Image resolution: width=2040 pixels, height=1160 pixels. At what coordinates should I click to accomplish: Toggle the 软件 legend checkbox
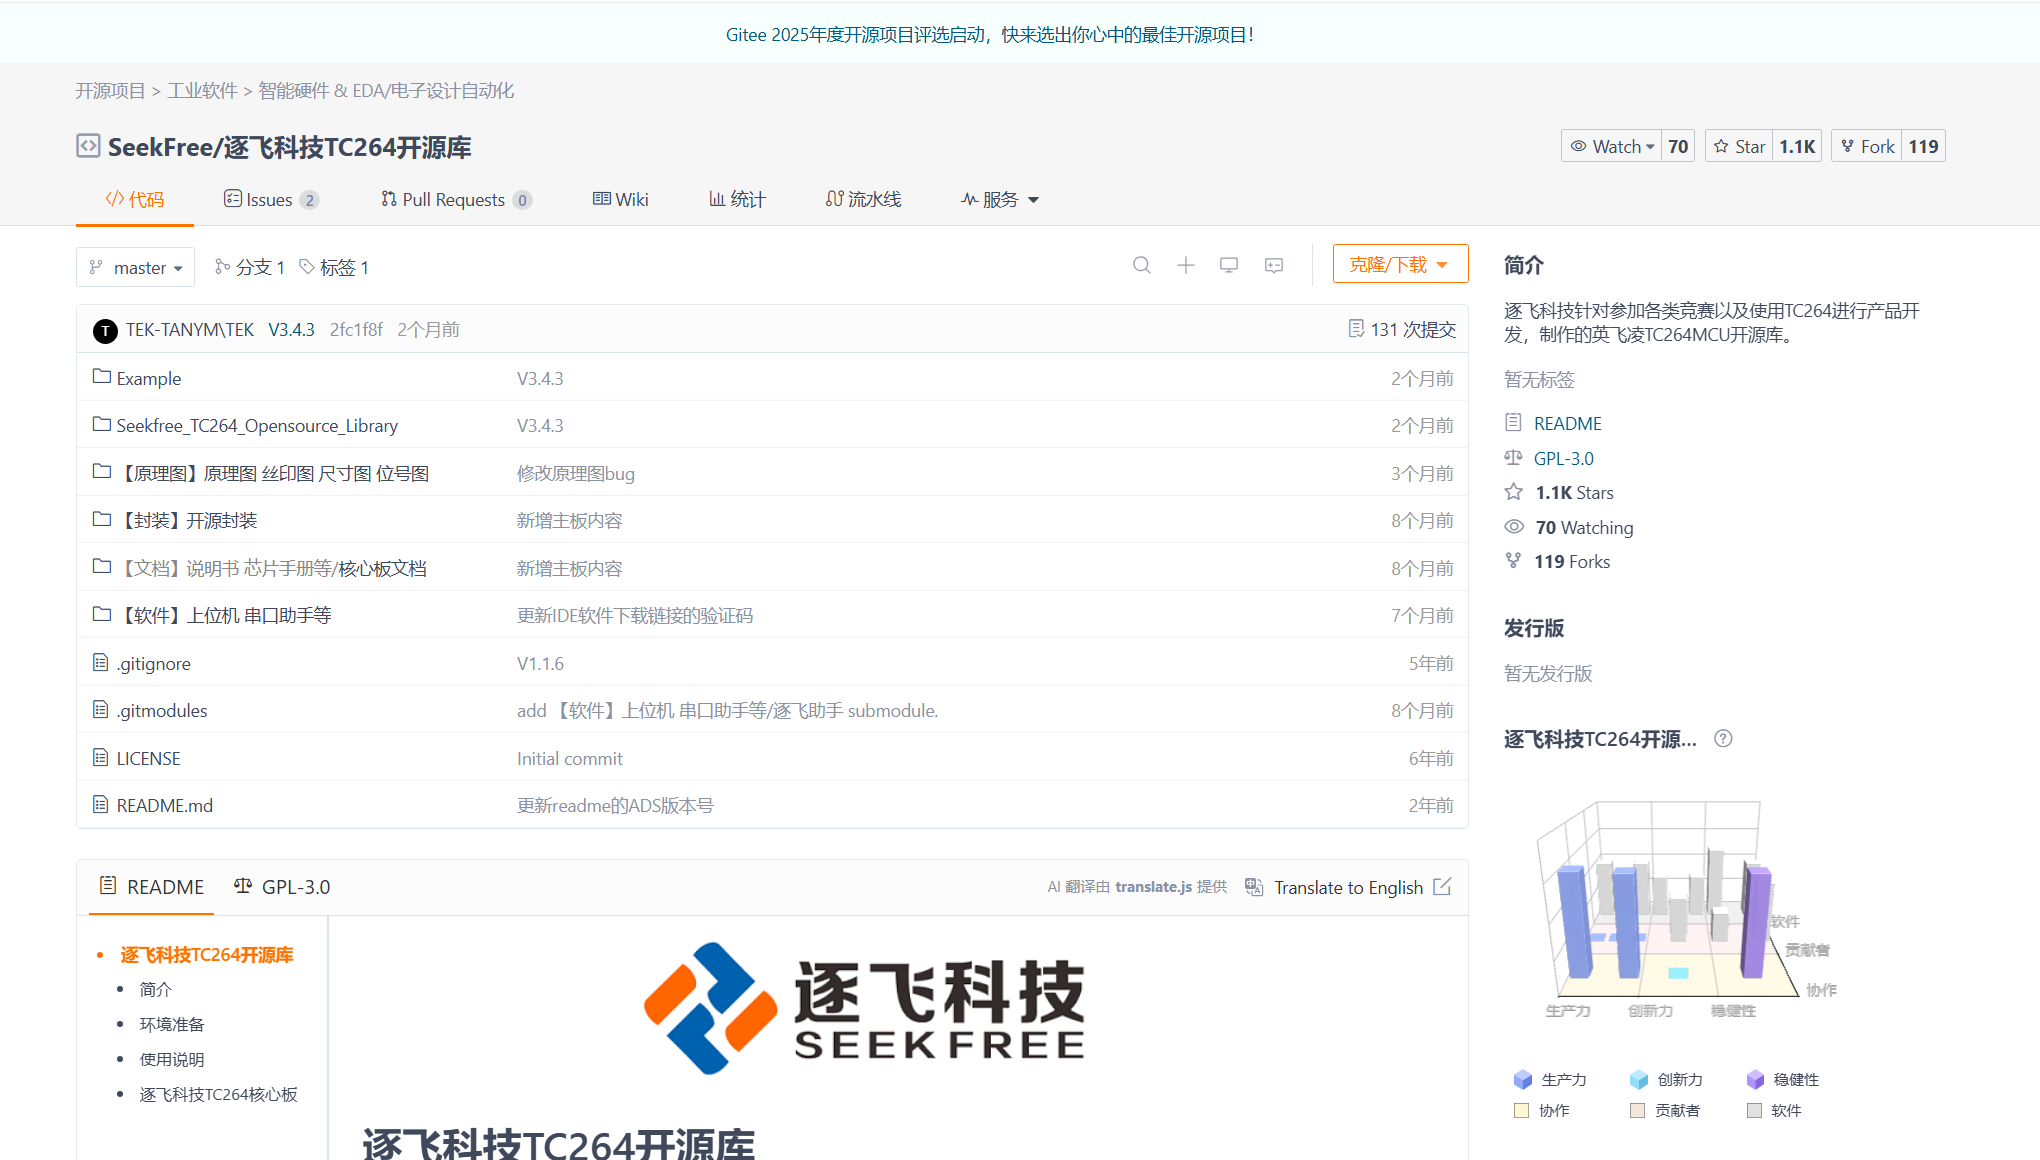click(1754, 1110)
